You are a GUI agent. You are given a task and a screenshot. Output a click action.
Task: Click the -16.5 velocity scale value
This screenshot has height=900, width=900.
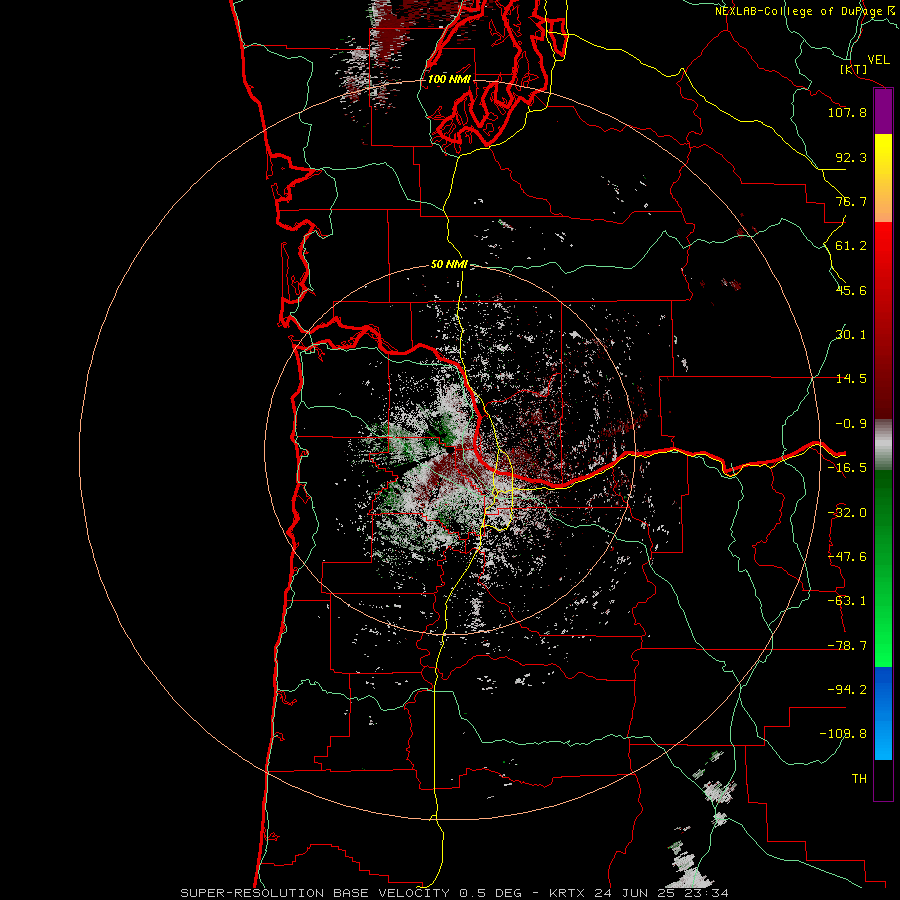tap(847, 468)
